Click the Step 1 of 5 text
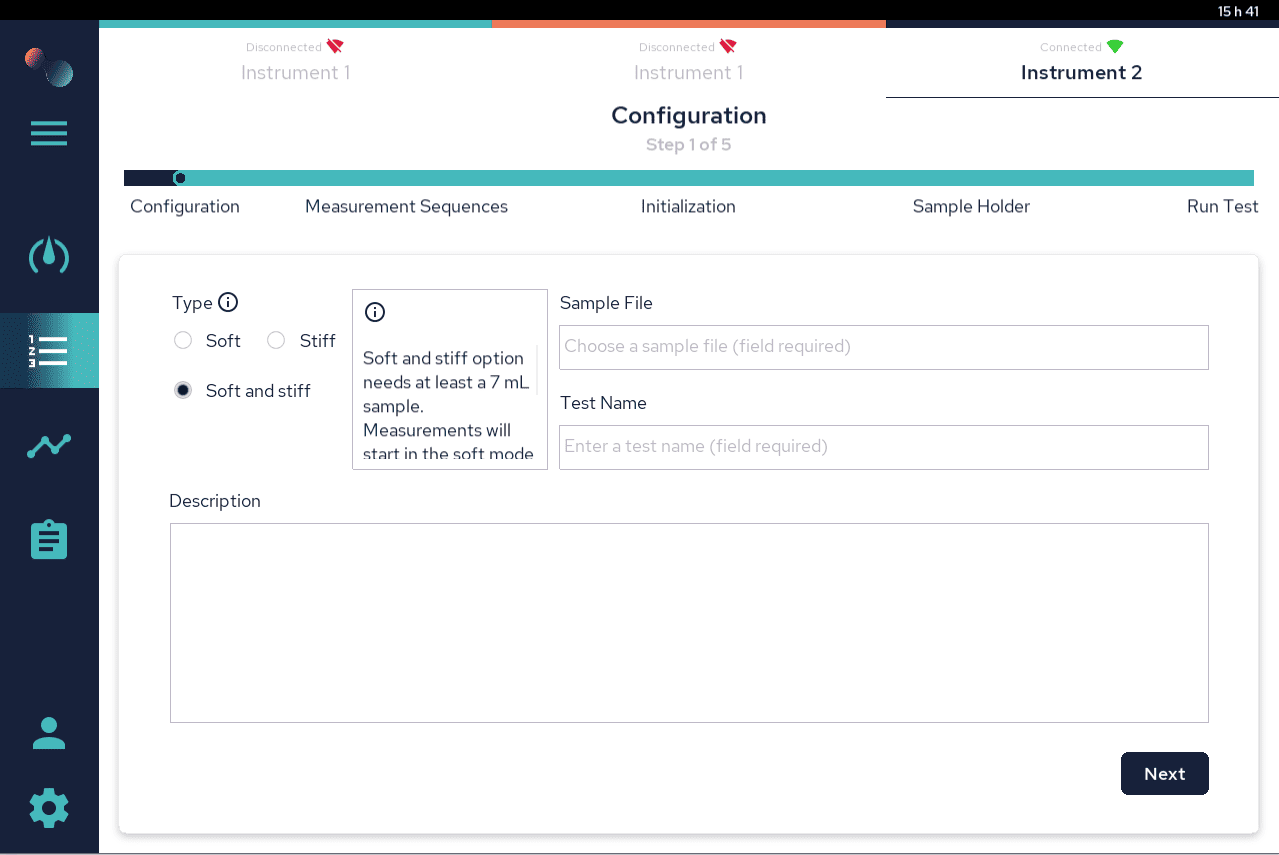 (688, 145)
